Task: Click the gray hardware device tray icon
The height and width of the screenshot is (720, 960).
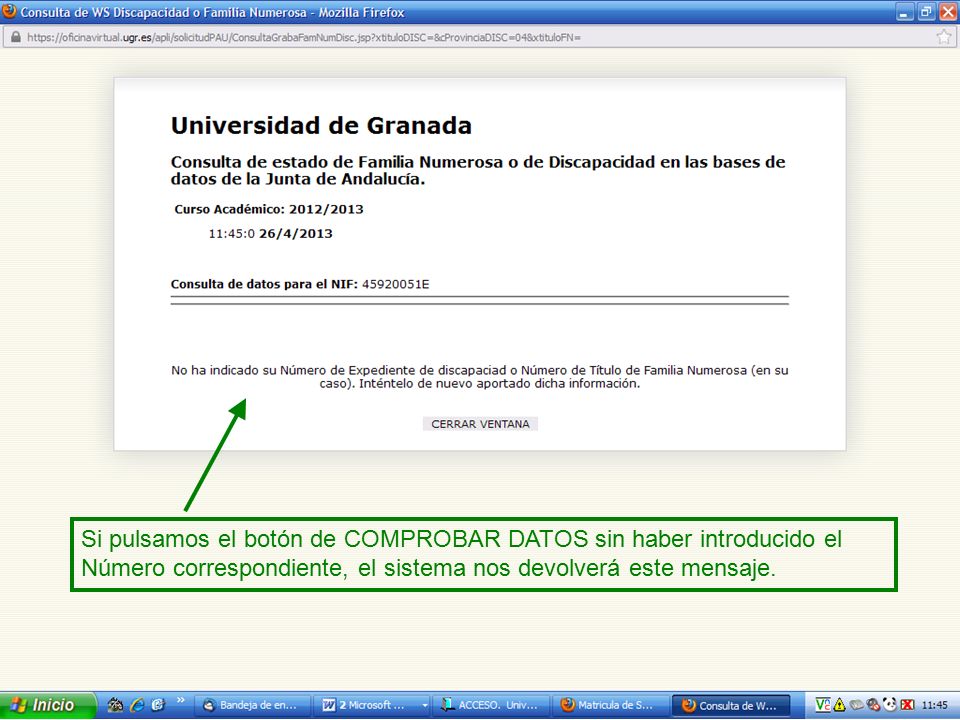Action: (x=855, y=705)
